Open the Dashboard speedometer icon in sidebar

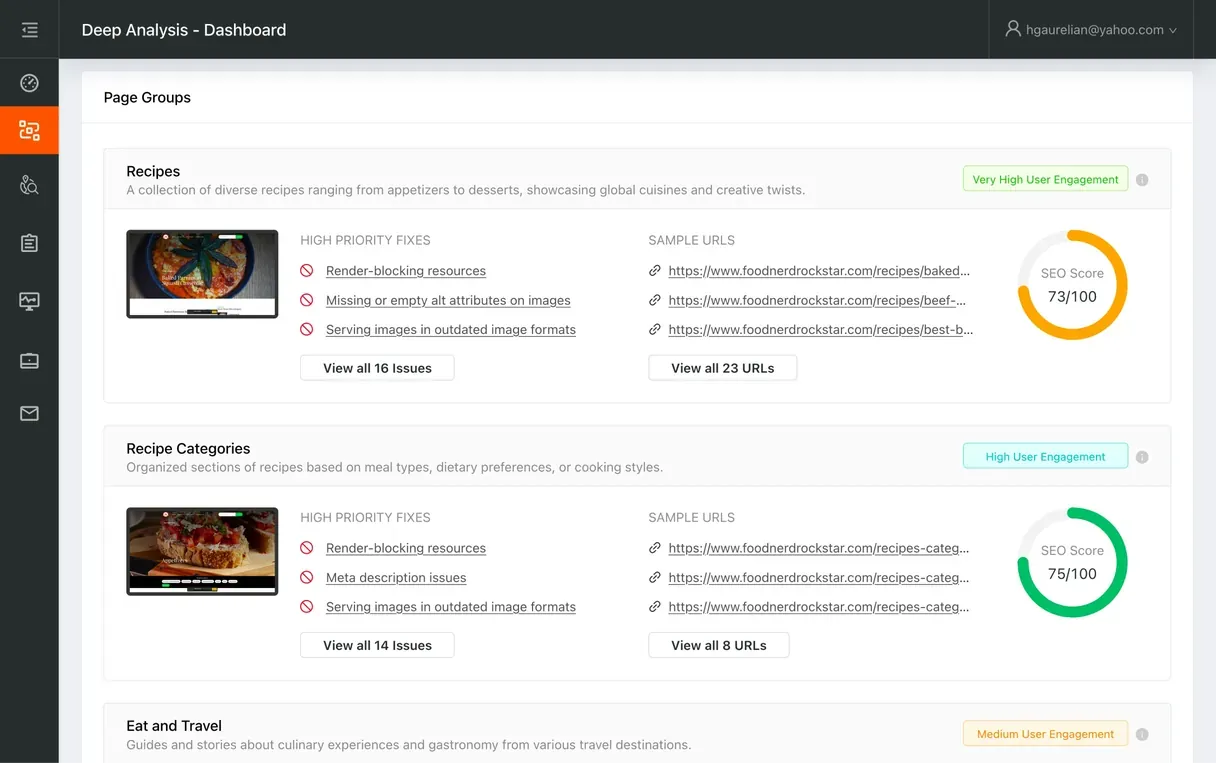(29, 82)
